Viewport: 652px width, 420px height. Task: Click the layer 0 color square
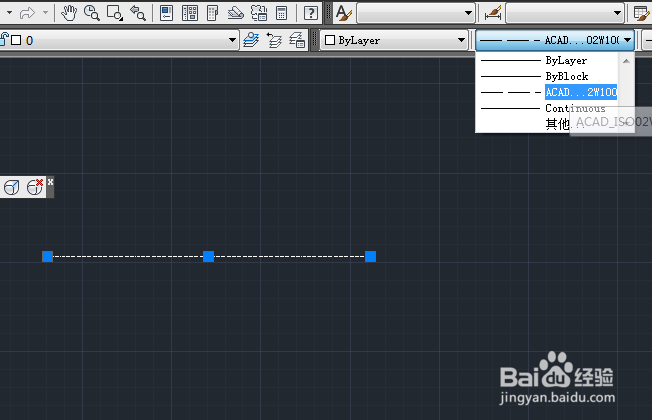click(16, 40)
